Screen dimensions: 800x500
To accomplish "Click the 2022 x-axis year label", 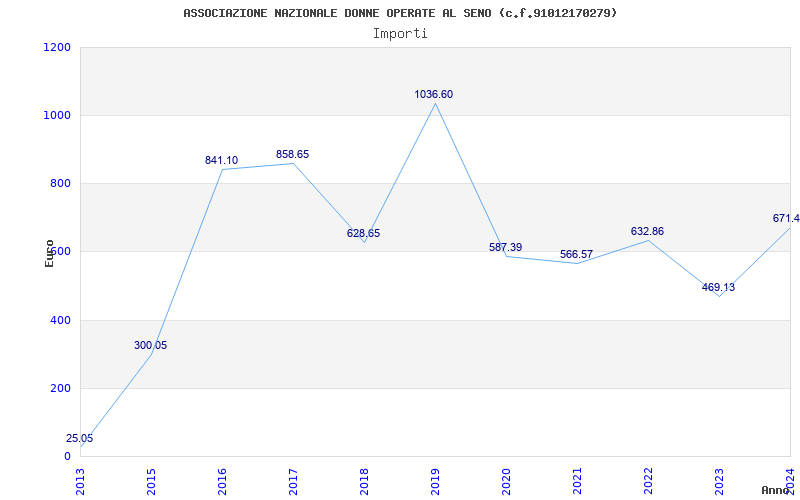I will 648,482.
